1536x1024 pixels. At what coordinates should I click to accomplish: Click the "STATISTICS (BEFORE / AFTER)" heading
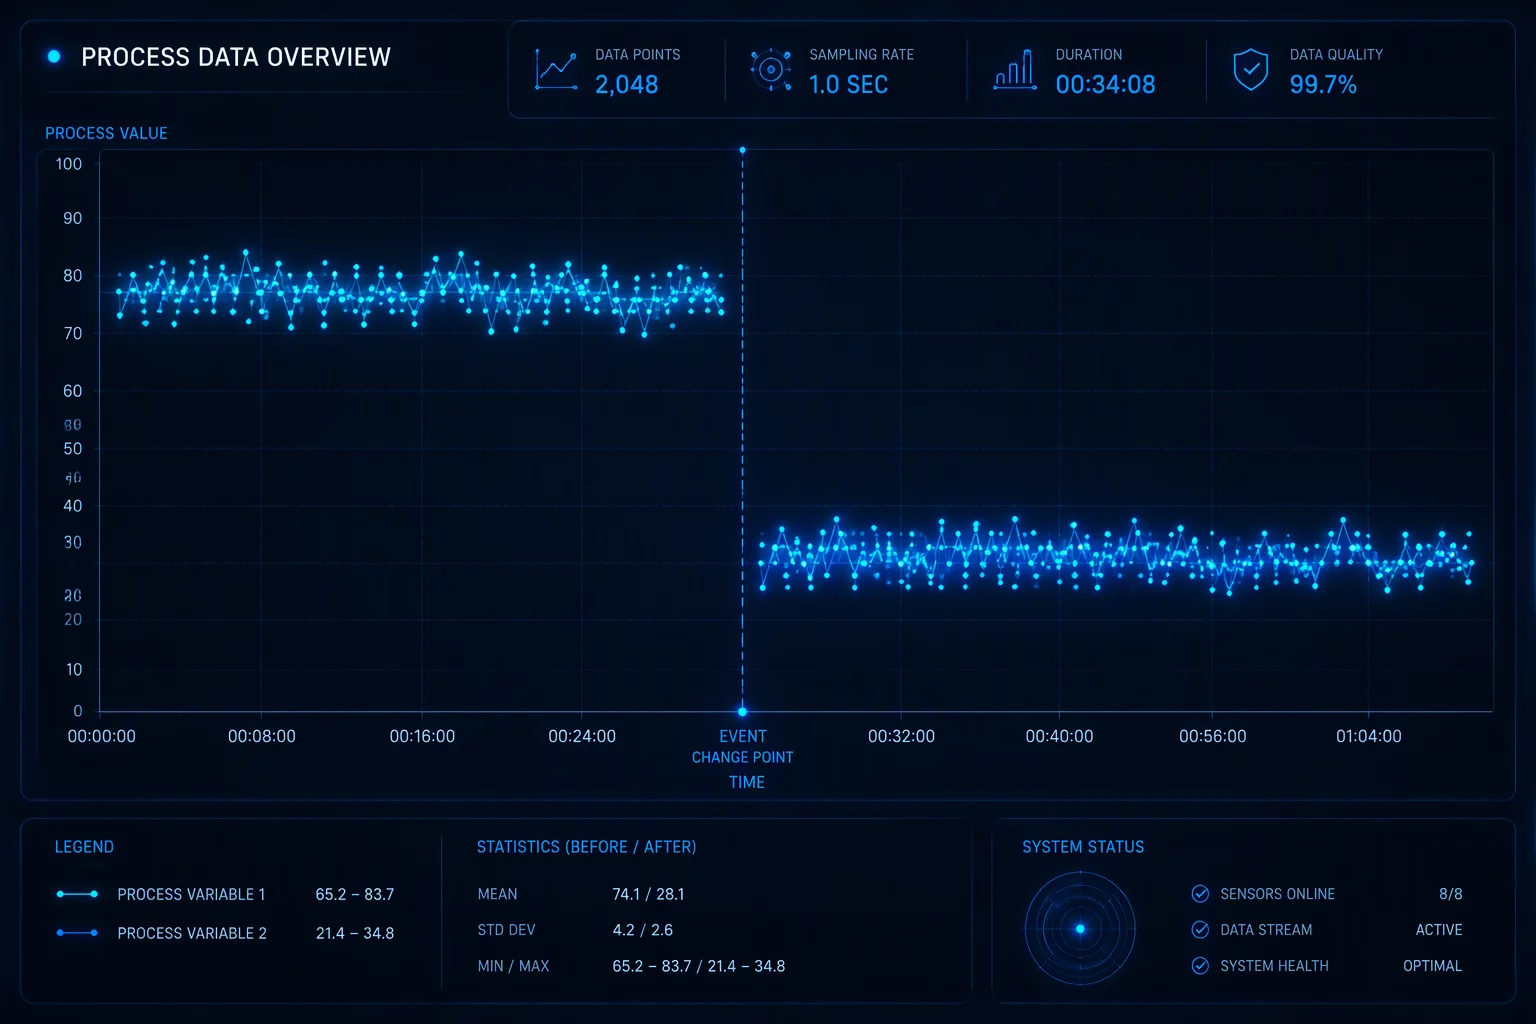[586, 847]
